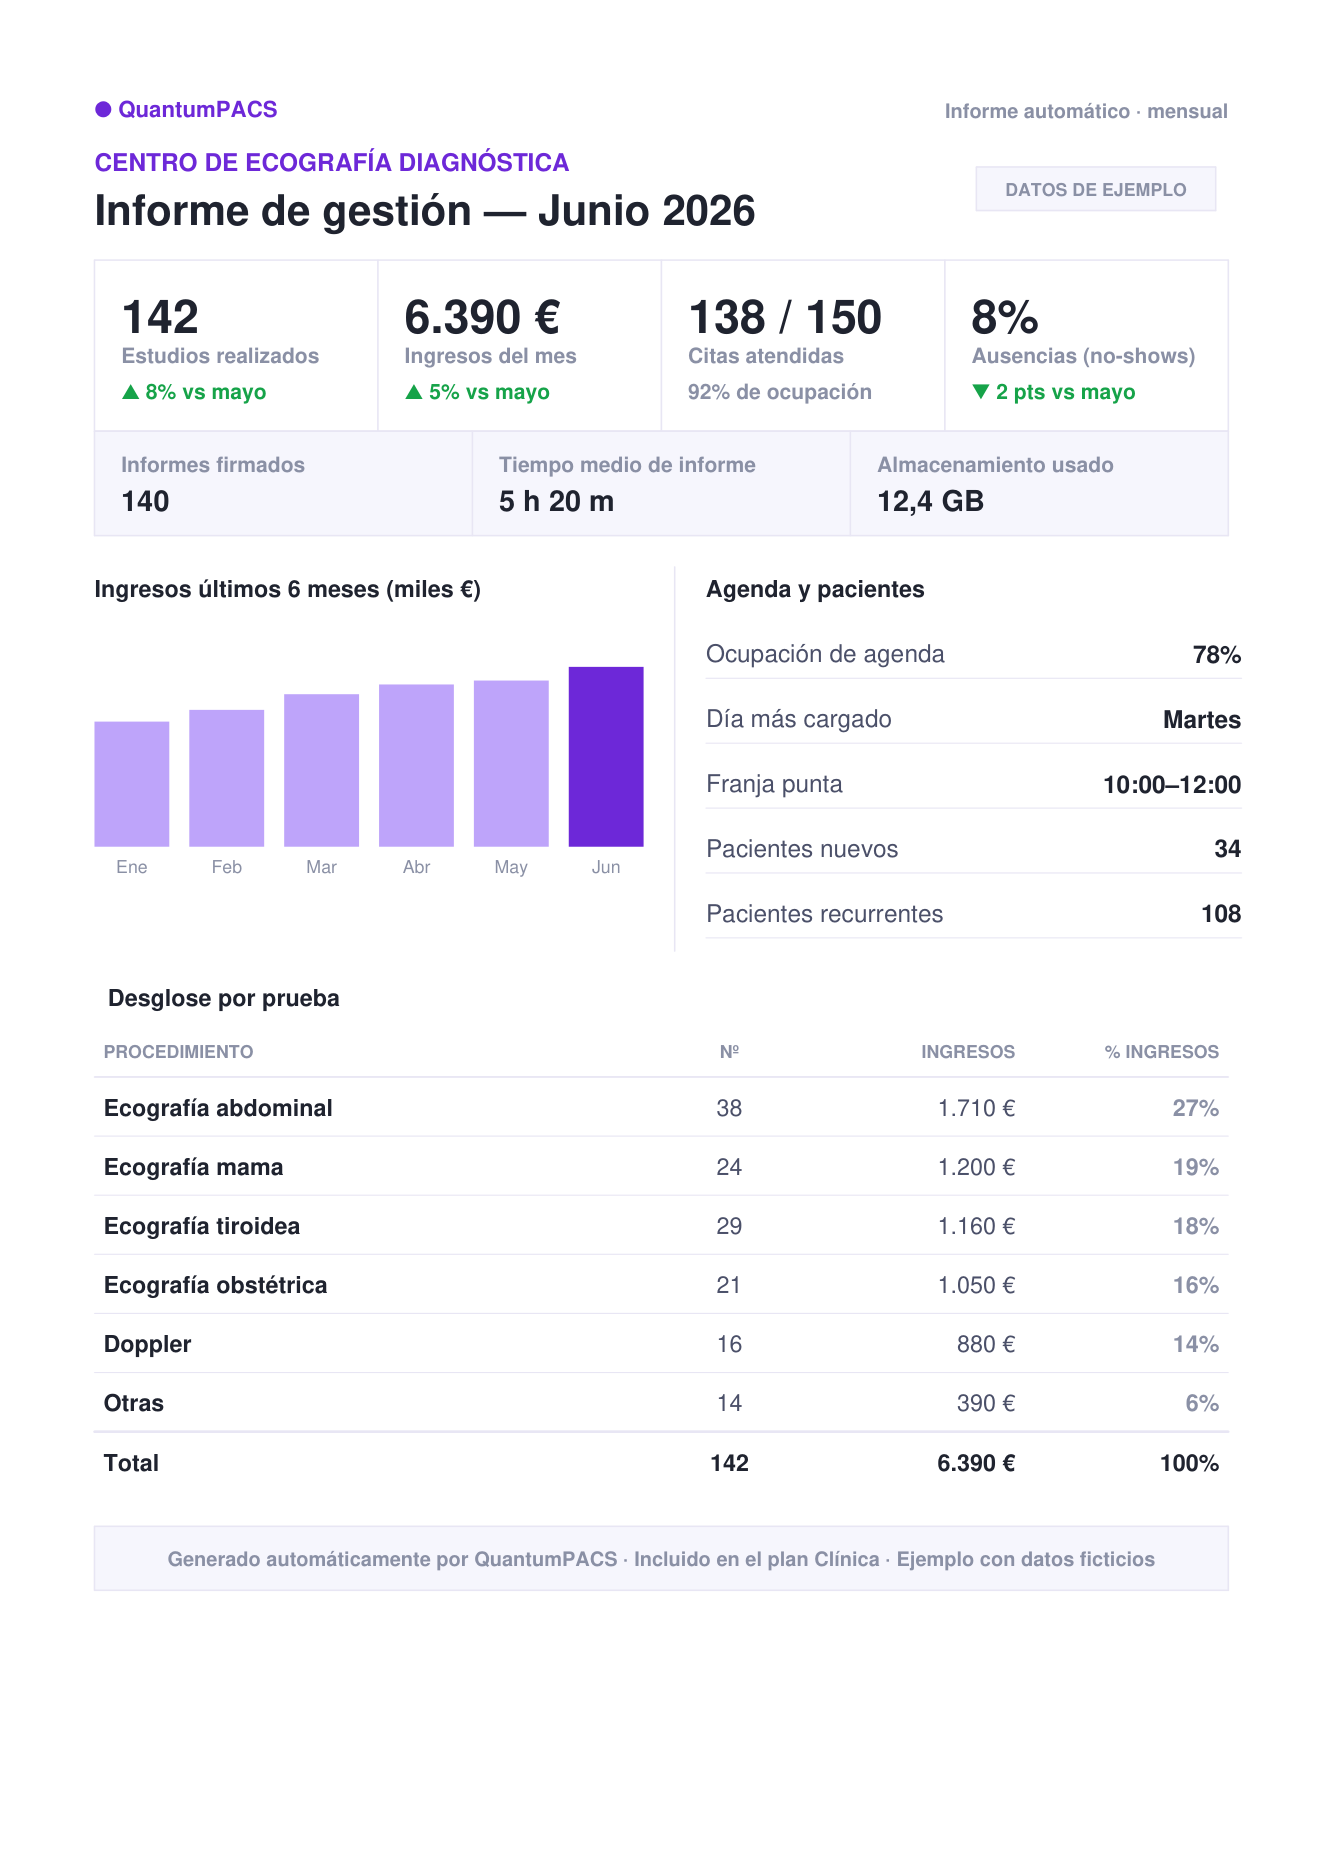Click the '14%' share cell in Doppler row

coord(1196,1344)
